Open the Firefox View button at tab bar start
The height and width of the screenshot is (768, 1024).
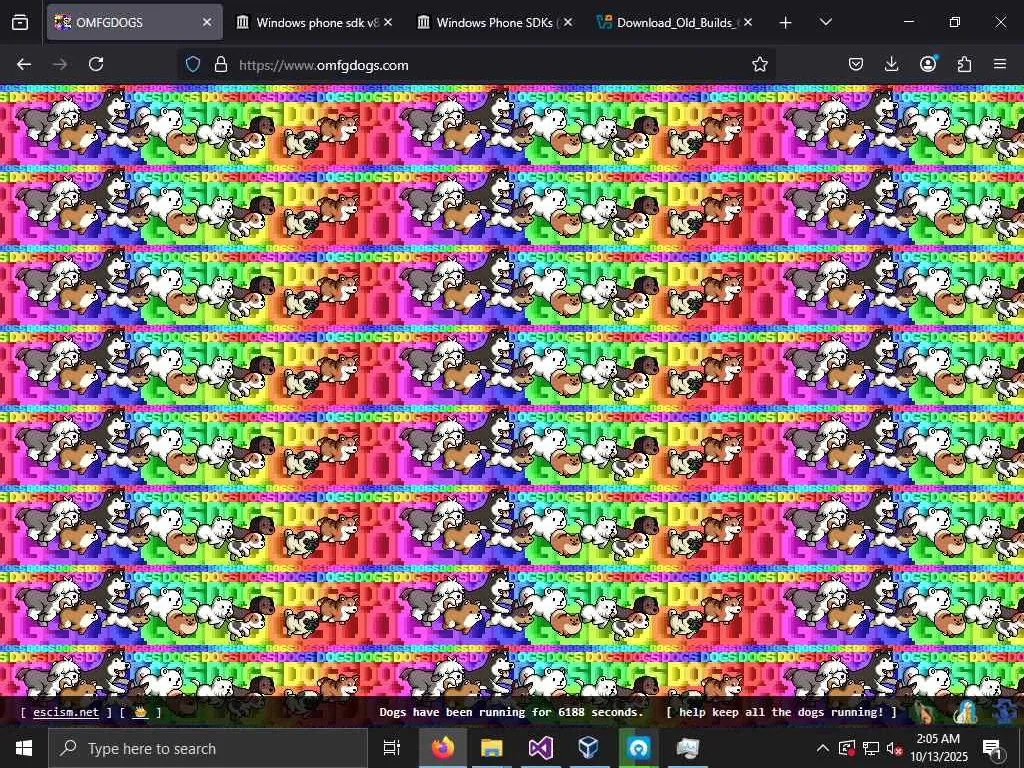[20, 22]
